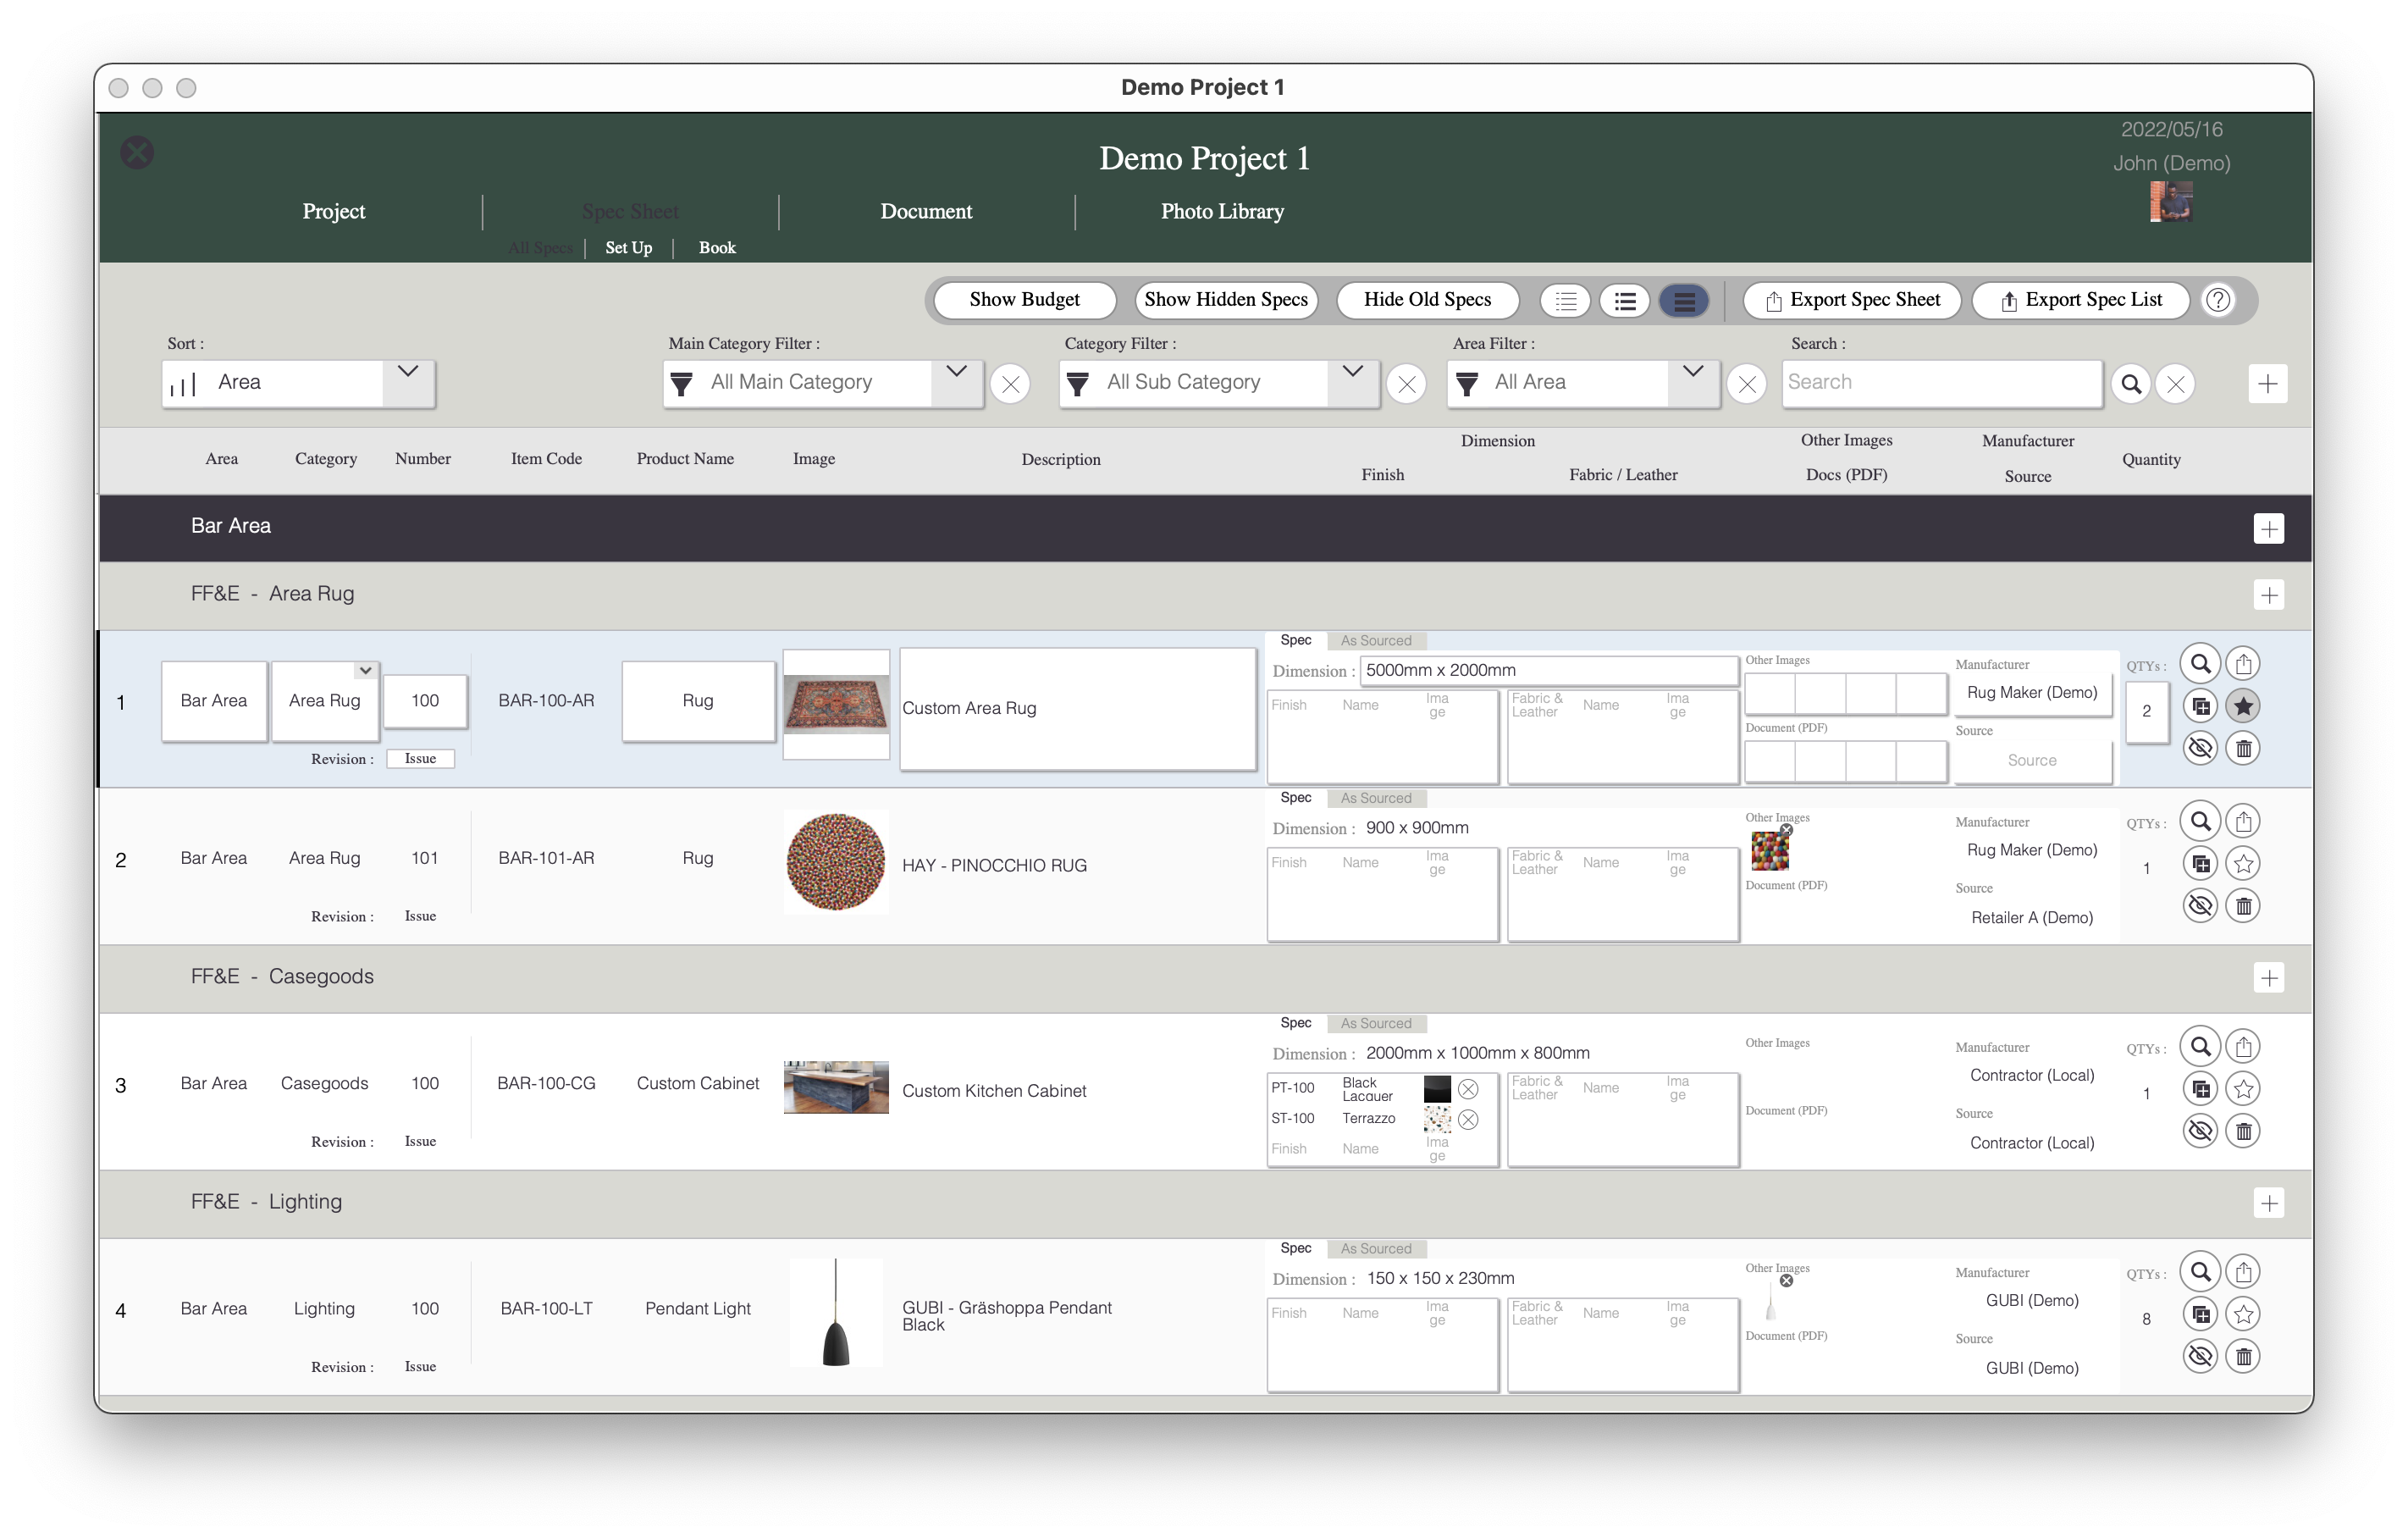This screenshot has width=2408, height=1538.
Task: Click the Show Budget button
Action: pos(1024,299)
